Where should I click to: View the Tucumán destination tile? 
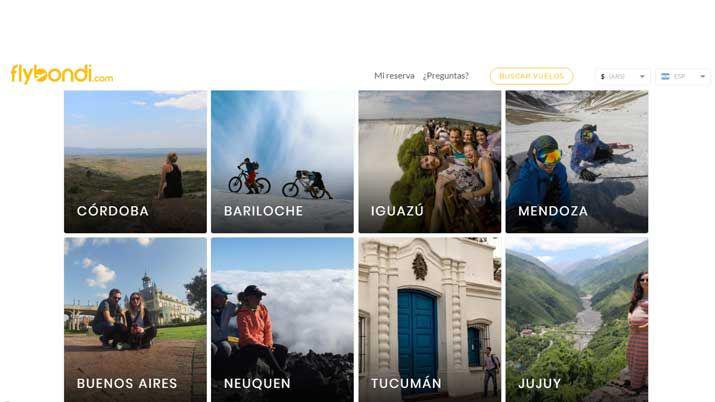point(430,320)
